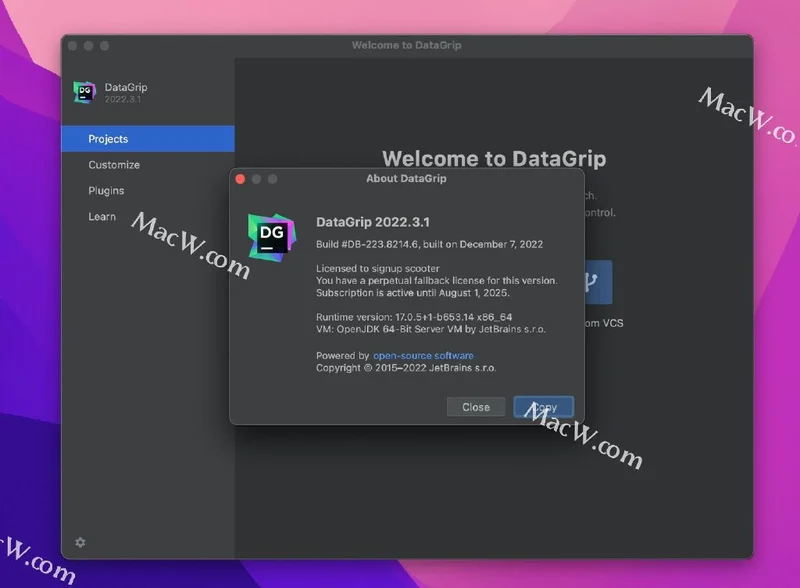Click the About DataGrip title bar
The height and width of the screenshot is (588, 800).
coord(406,179)
